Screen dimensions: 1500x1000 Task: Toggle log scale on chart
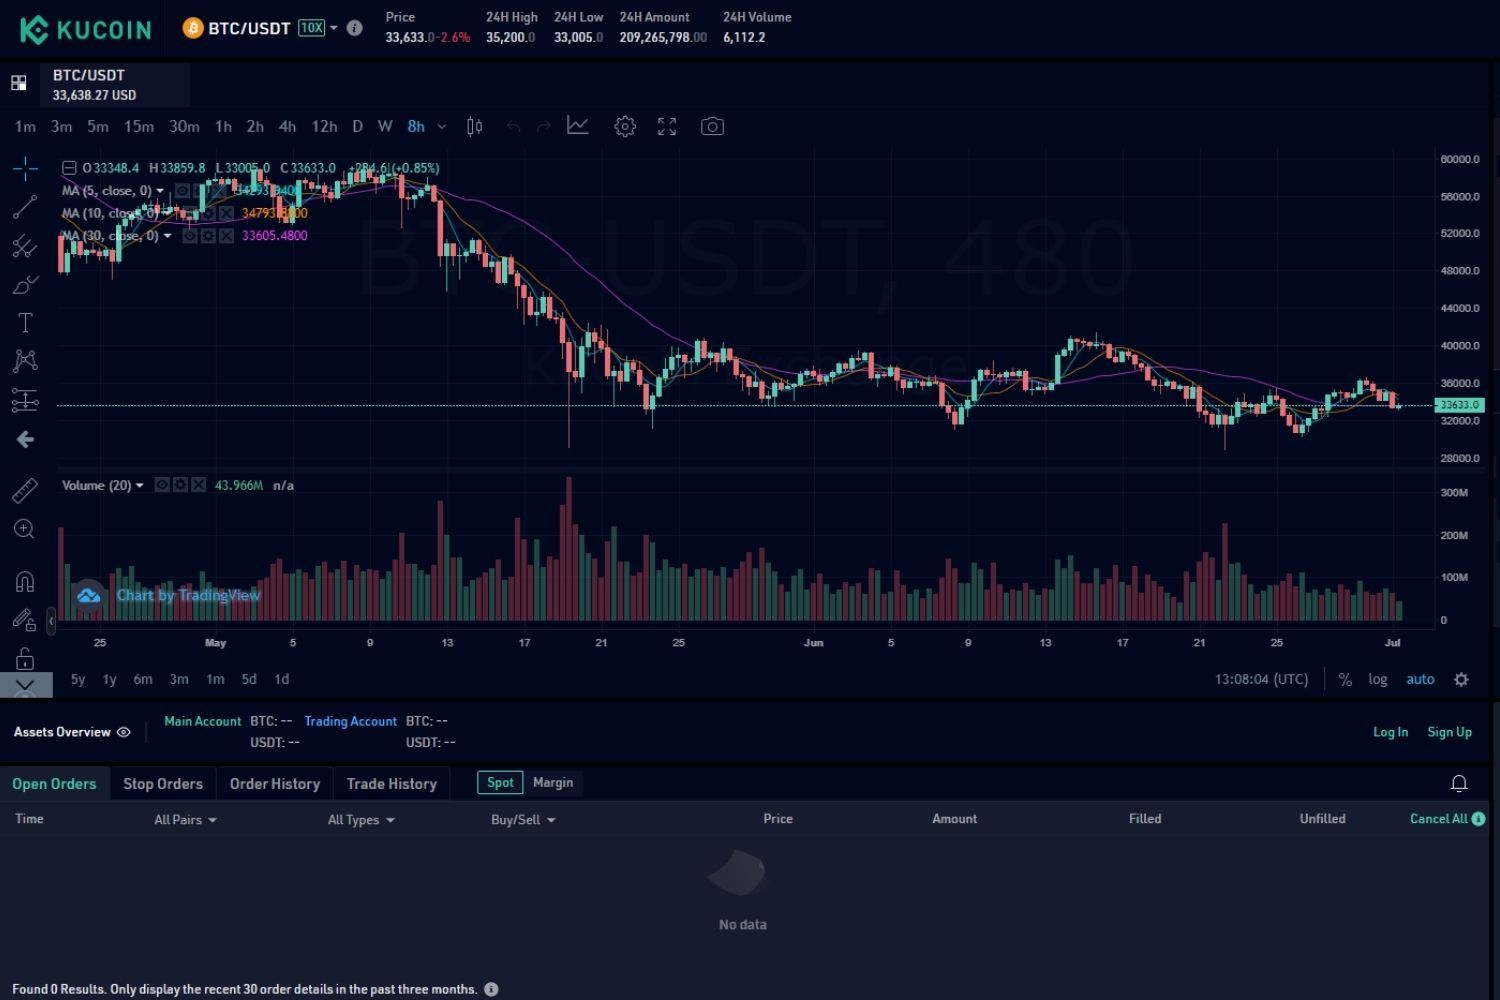click(1378, 679)
